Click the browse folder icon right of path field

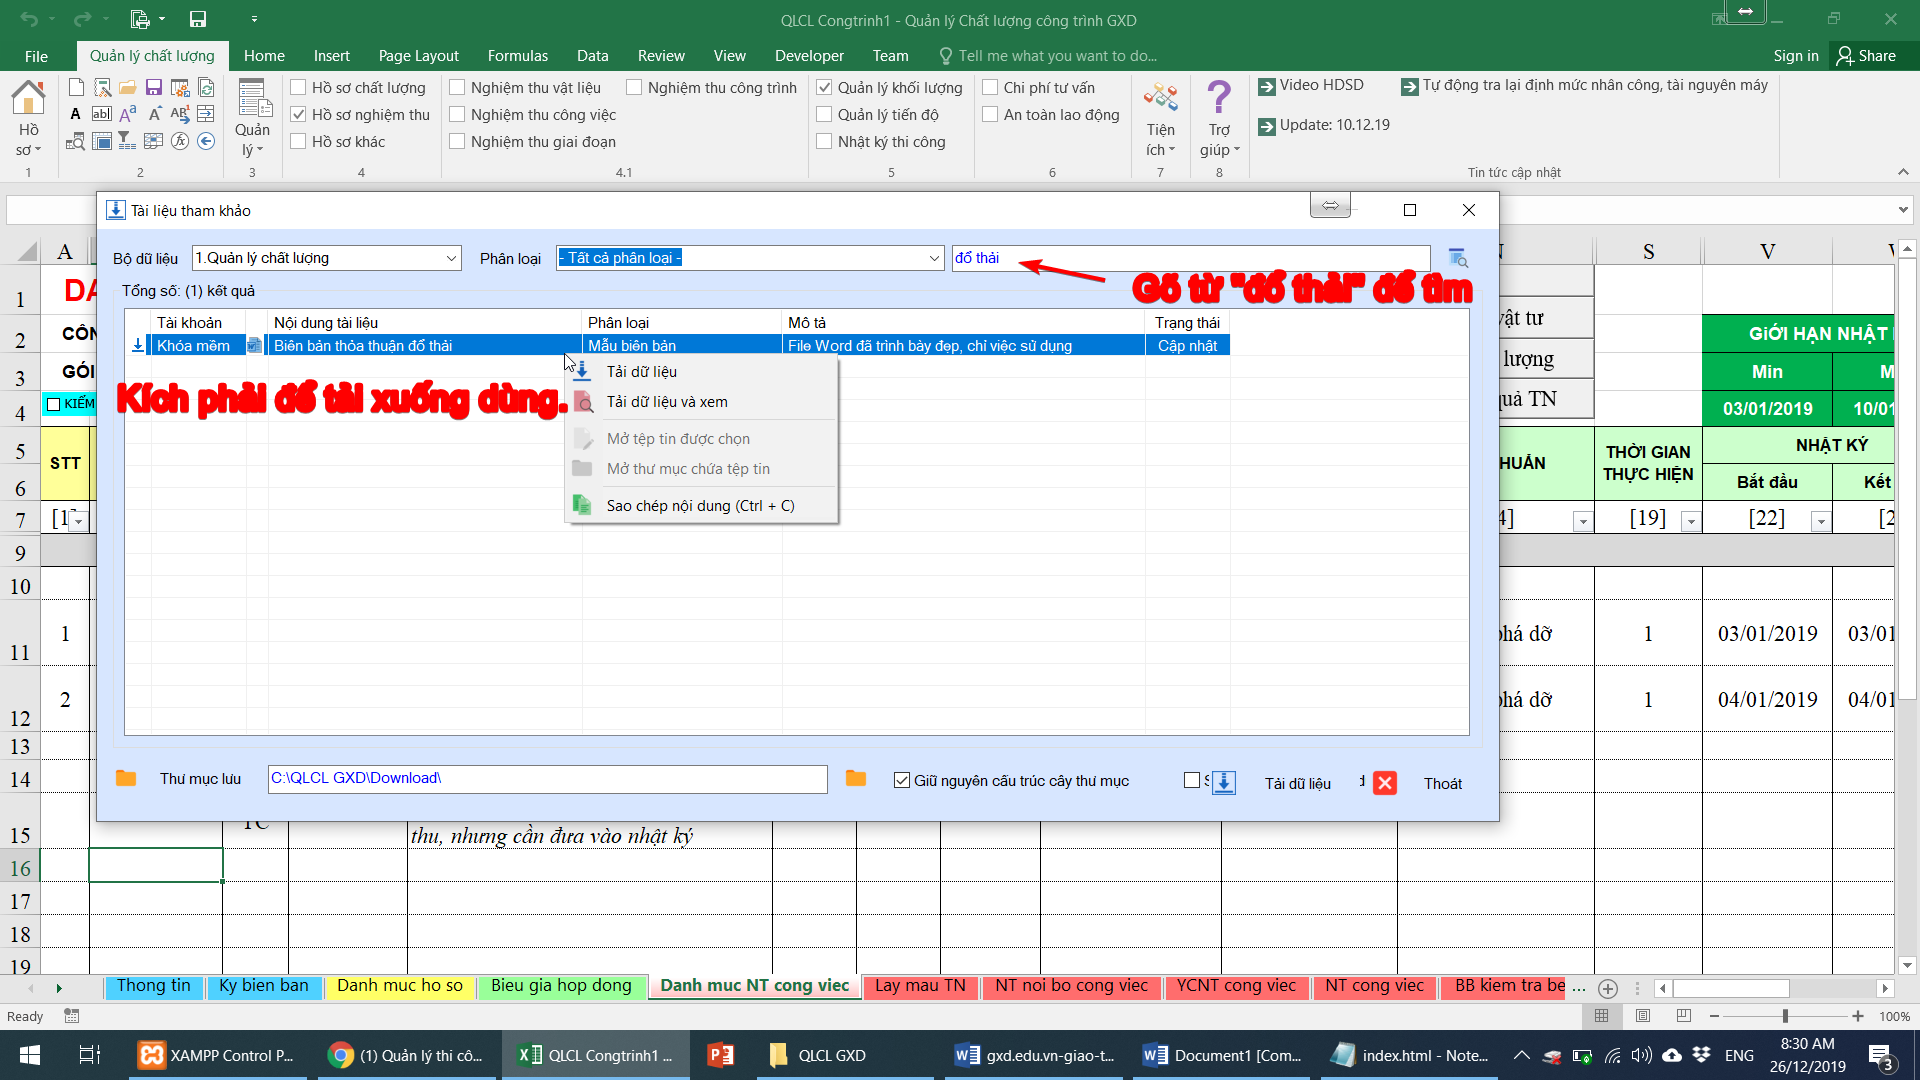pos(856,778)
